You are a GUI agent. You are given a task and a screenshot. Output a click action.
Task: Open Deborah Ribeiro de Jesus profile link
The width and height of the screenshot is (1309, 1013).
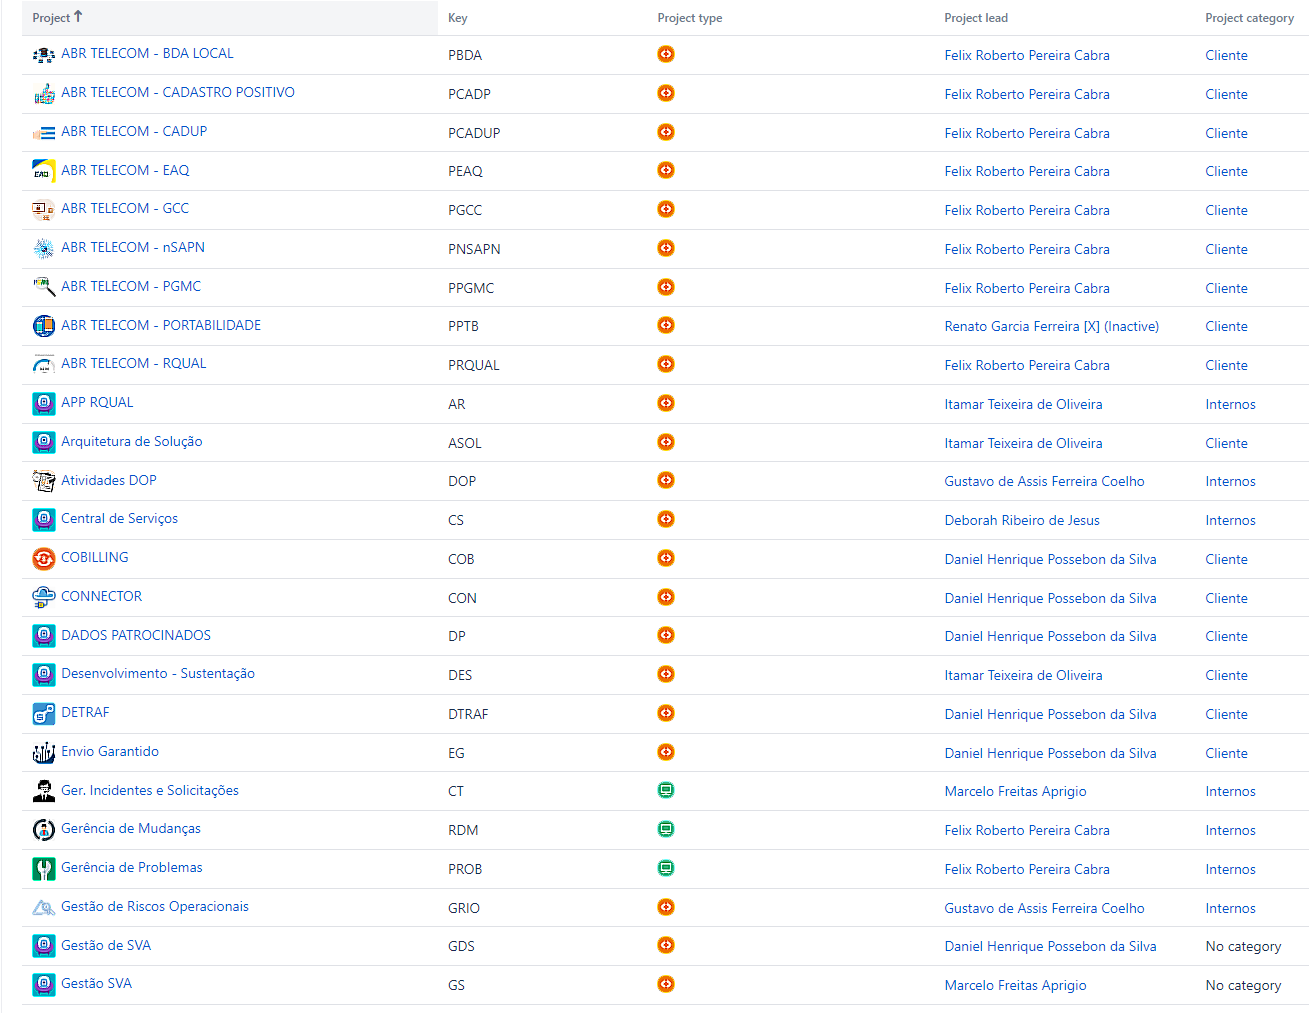click(x=1021, y=520)
